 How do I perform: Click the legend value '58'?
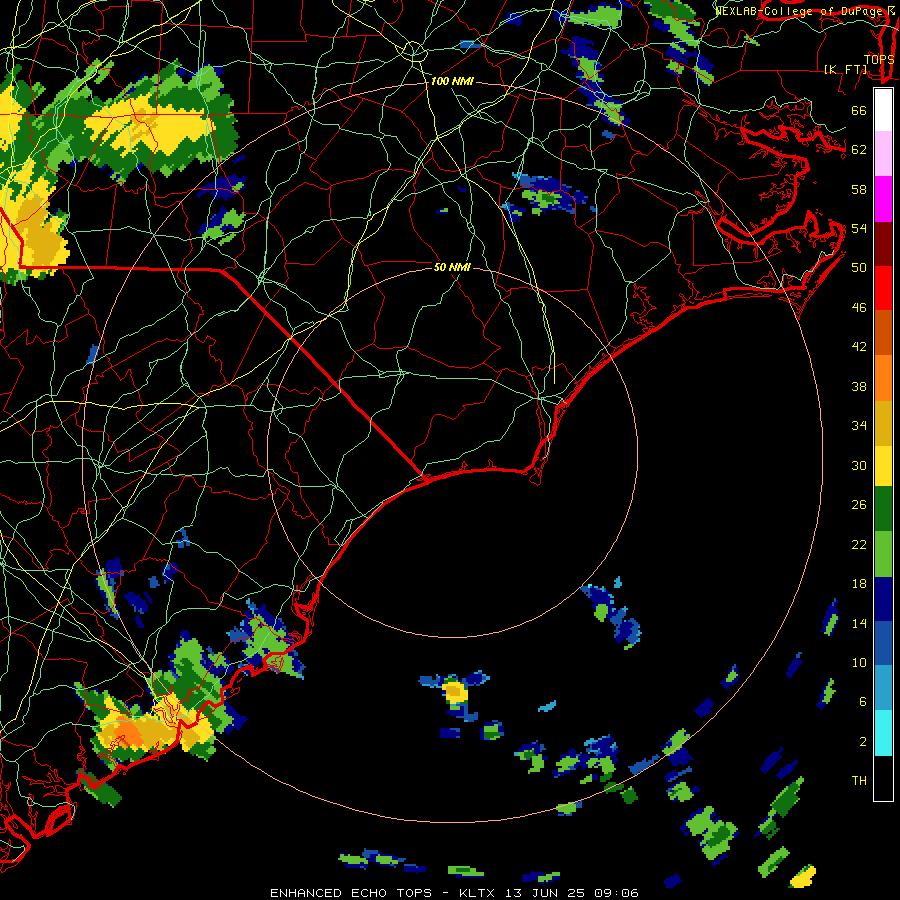point(859,190)
